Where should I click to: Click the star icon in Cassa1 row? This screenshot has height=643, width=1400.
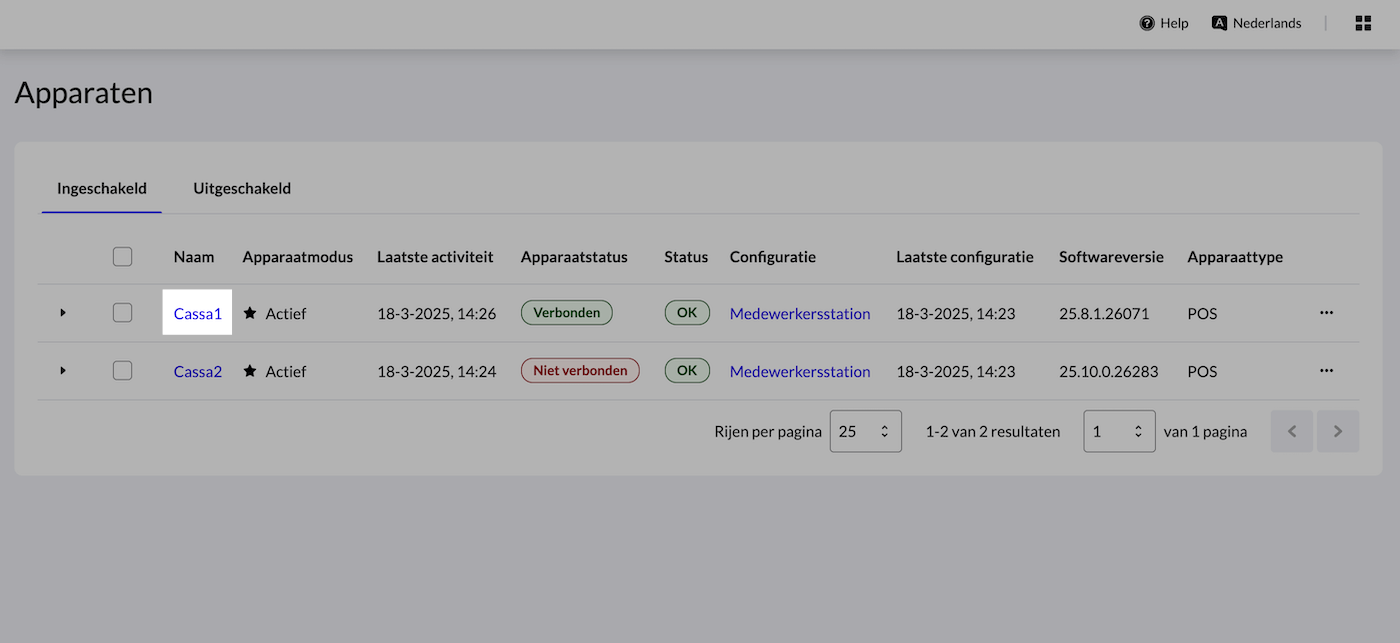click(250, 313)
